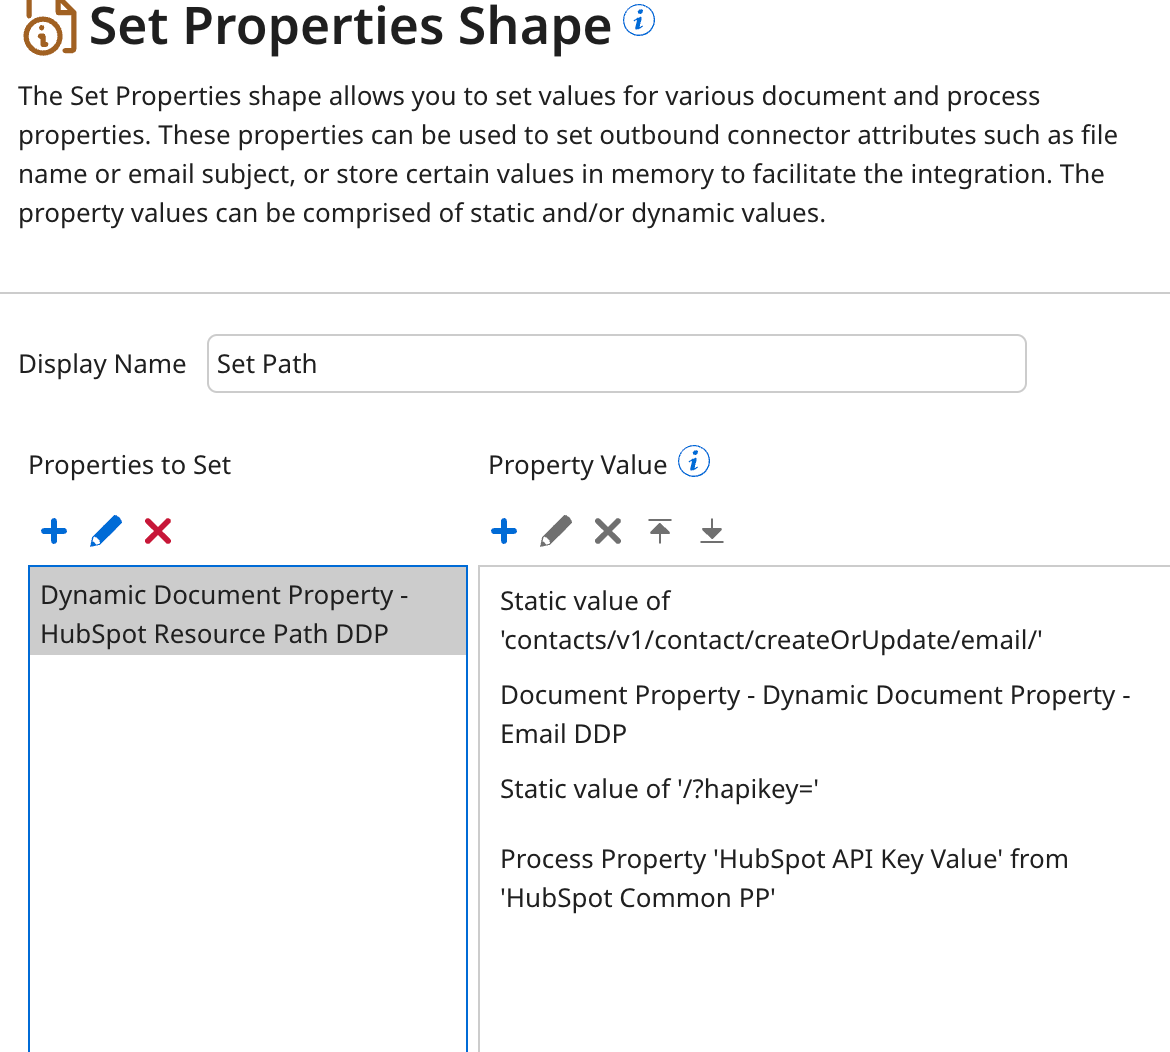Click the empty area below the selected property
Image resolution: width=1170 pixels, height=1052 pixels.
[x=247, y=850]
